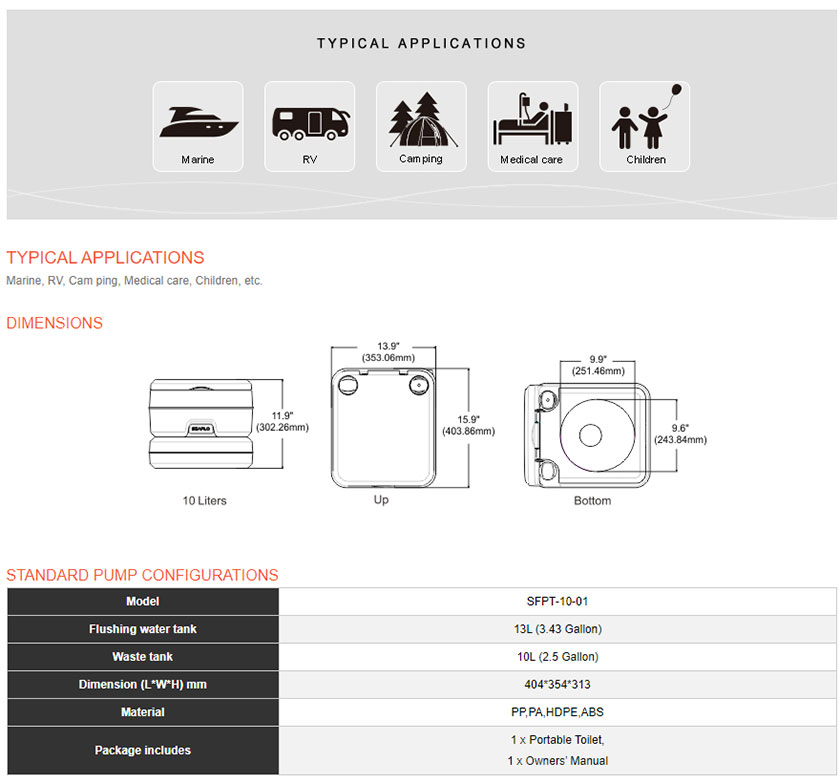Click the gray TYPICAL APPLICATIONS banner title

pos(422,43)
